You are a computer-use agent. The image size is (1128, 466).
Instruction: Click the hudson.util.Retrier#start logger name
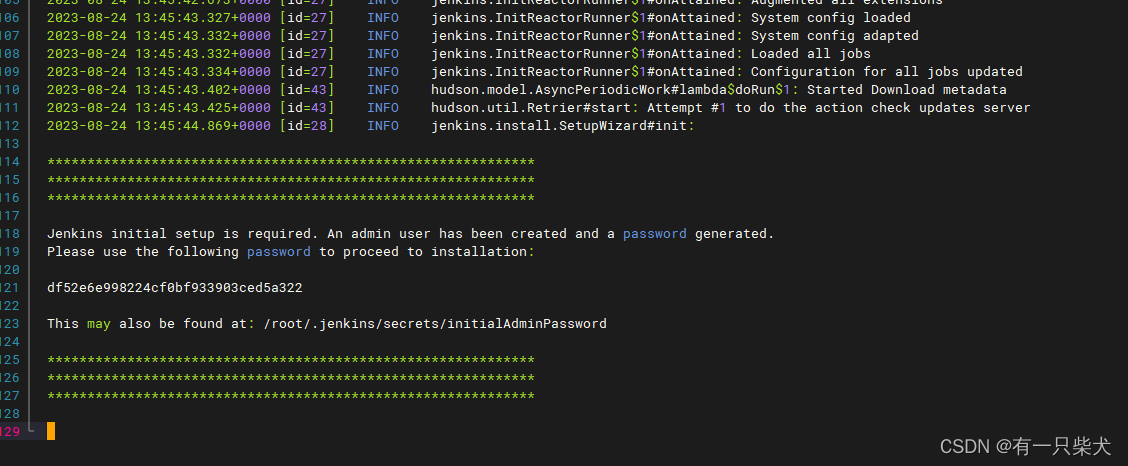535,108
